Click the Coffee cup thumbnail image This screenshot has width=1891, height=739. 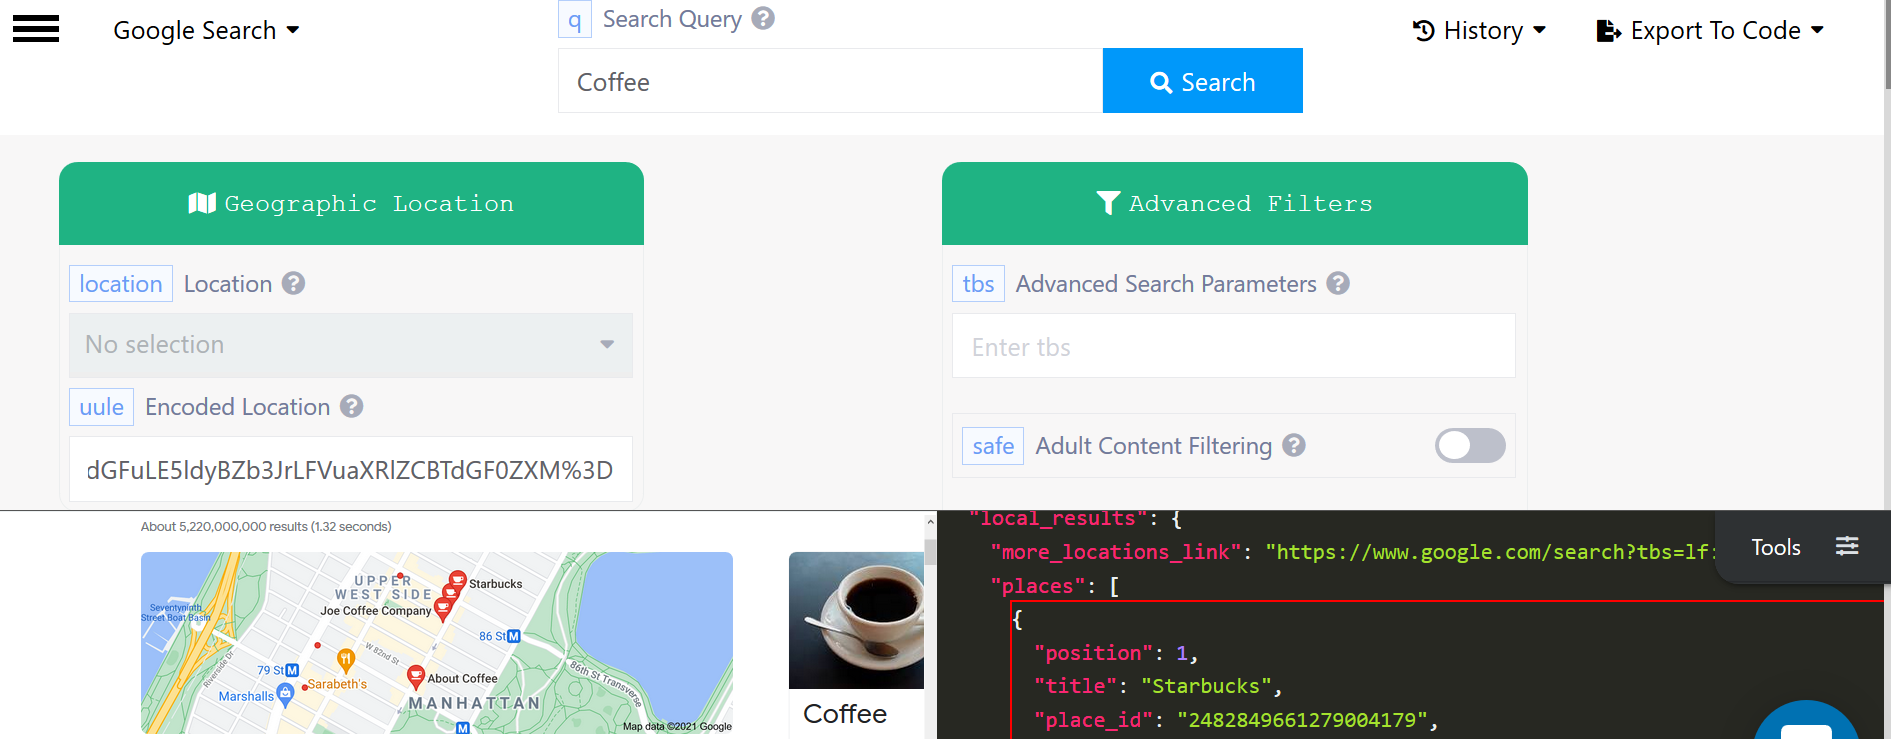pos(856,620)
